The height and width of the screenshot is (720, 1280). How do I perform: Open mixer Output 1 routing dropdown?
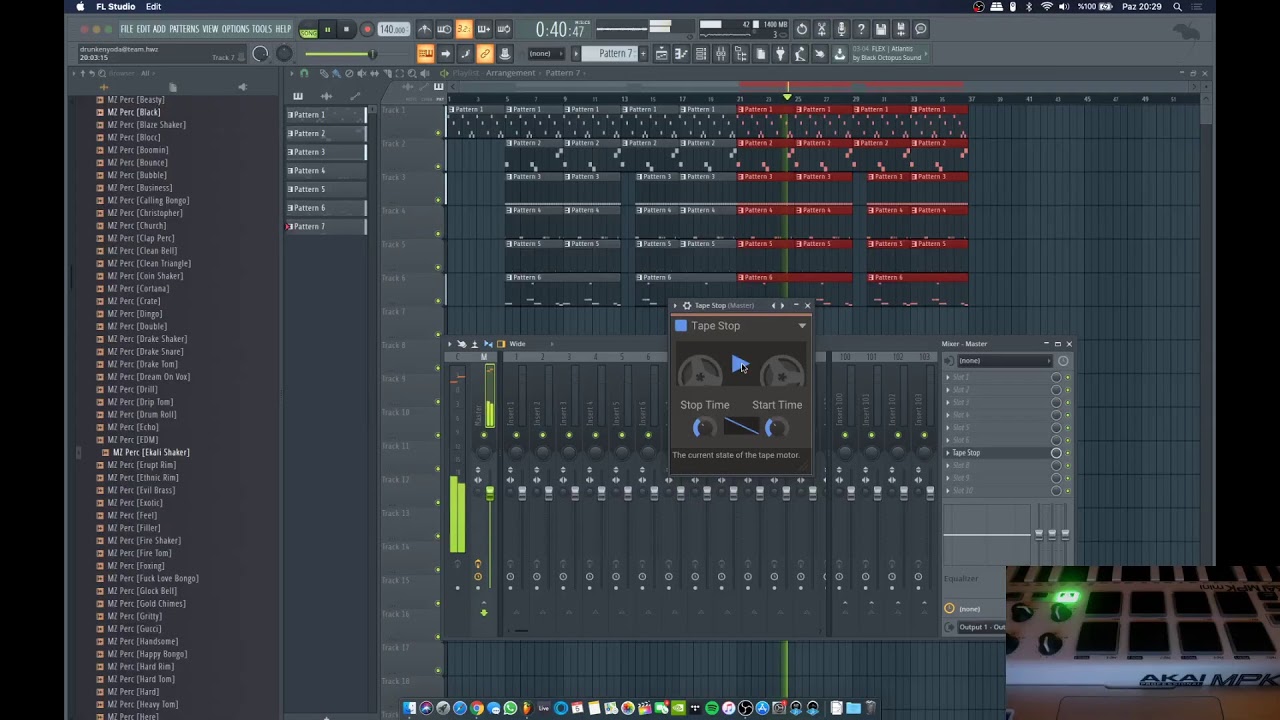[x=980, y=627]
